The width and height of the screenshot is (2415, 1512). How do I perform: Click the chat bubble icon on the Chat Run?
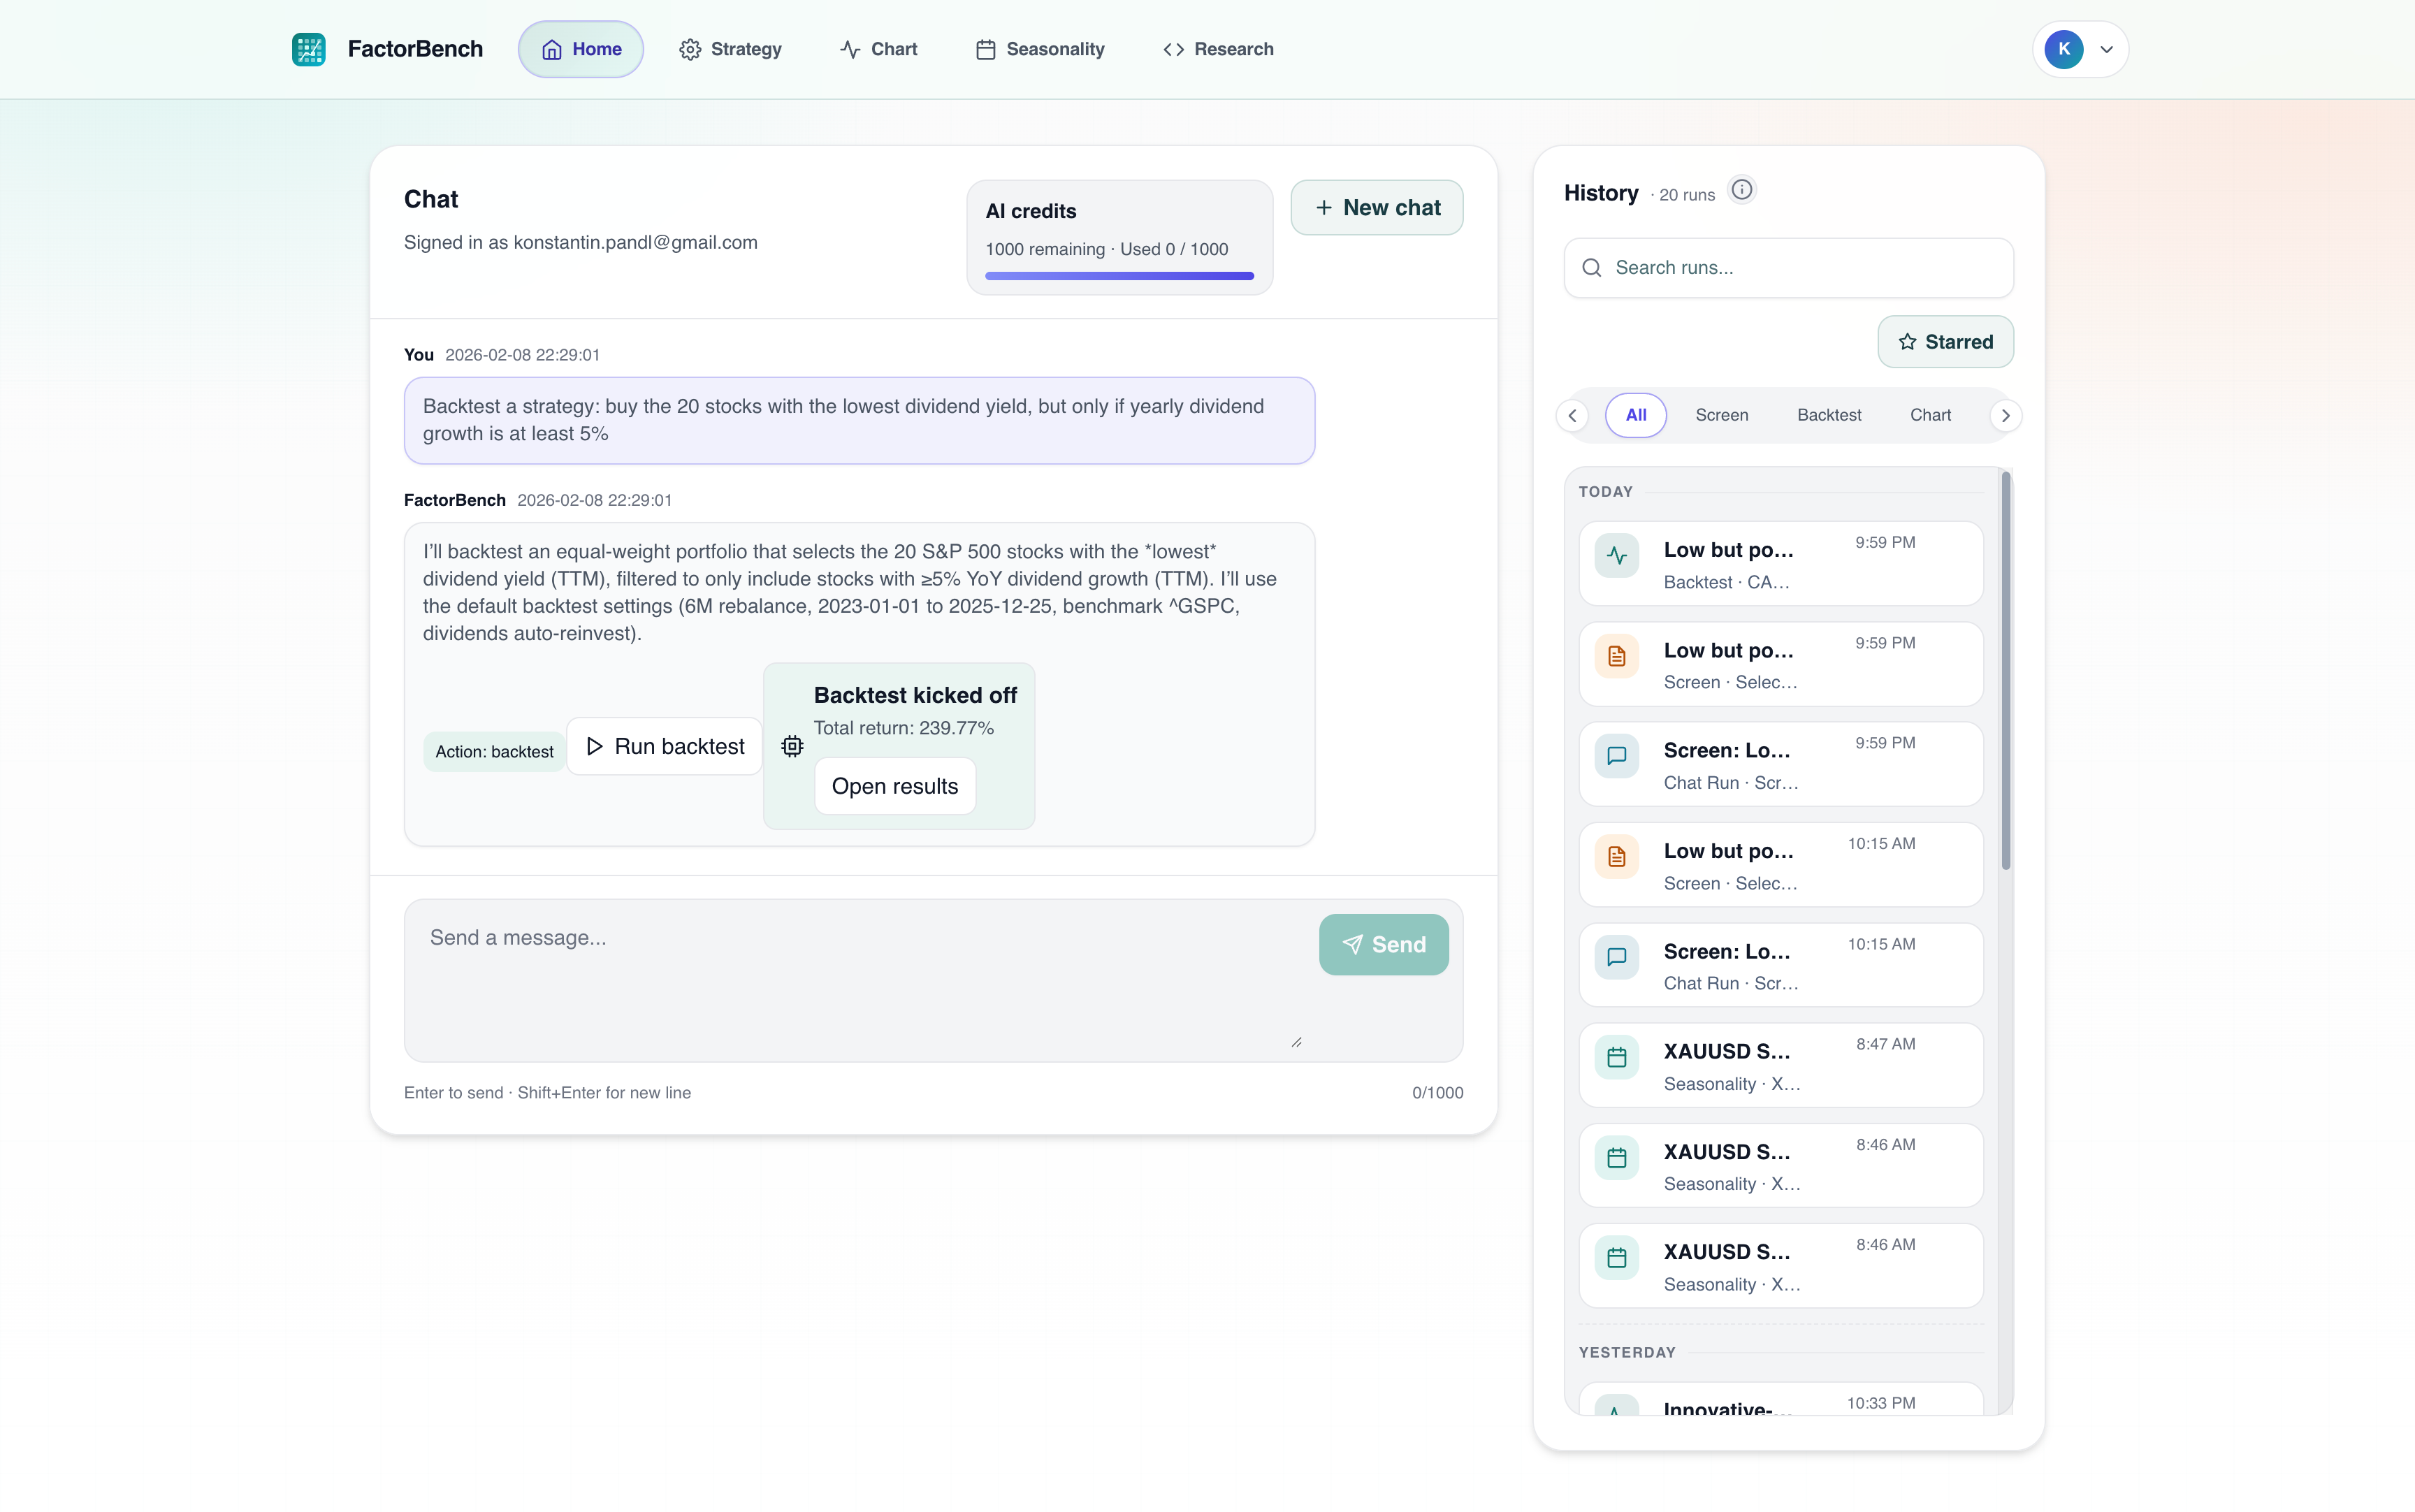pos(1617,756)
